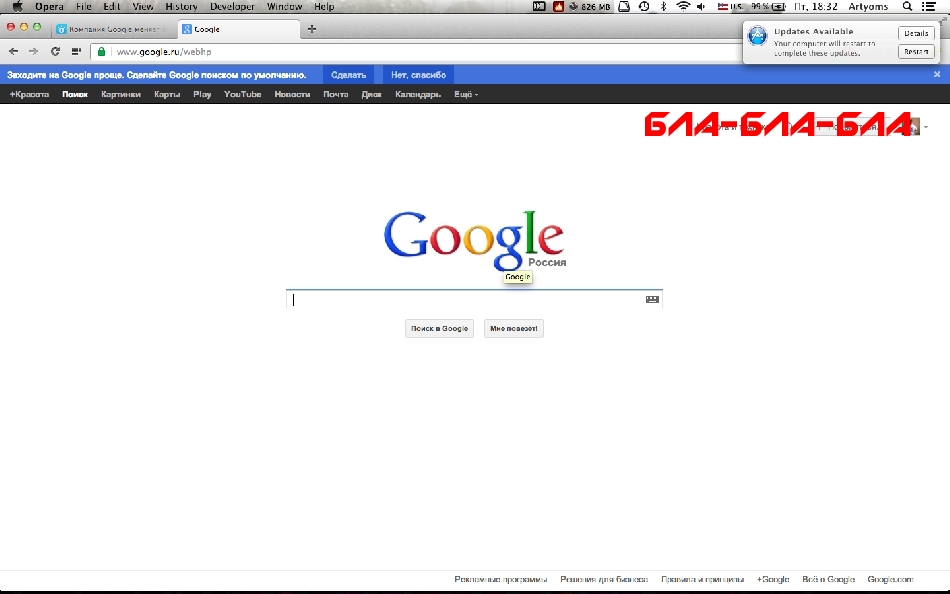The image size is (950, 594).
Task: Open Spotlight search magnifier in menu bar
Action: [907, 7]
